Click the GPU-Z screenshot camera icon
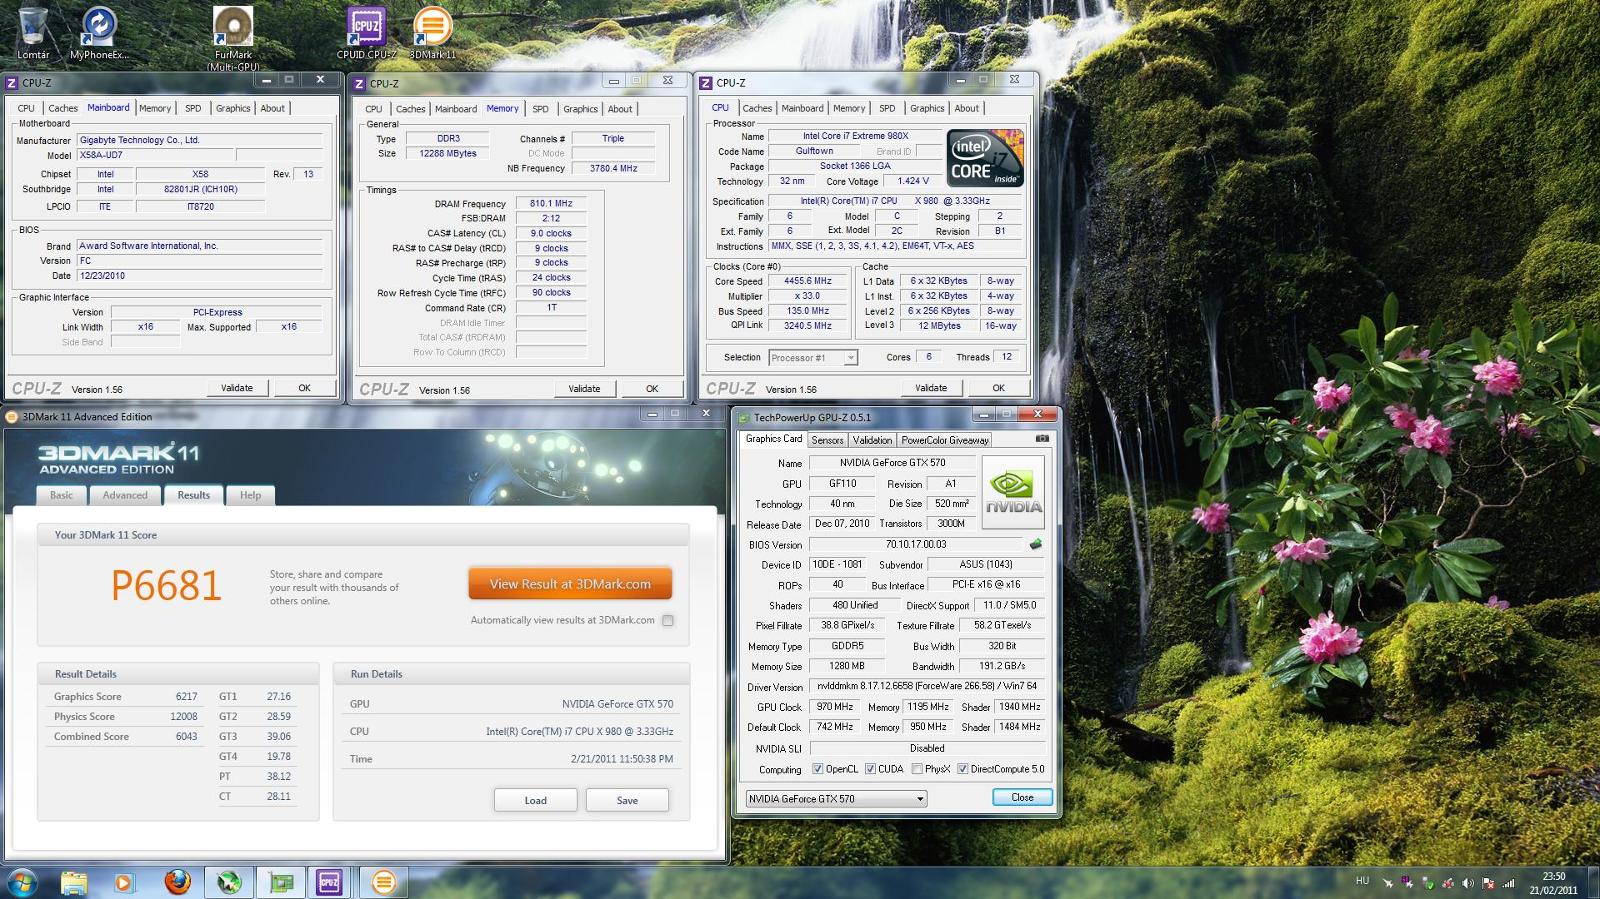The height and width of the screenshot is (899, 1600). (1042, 439)
